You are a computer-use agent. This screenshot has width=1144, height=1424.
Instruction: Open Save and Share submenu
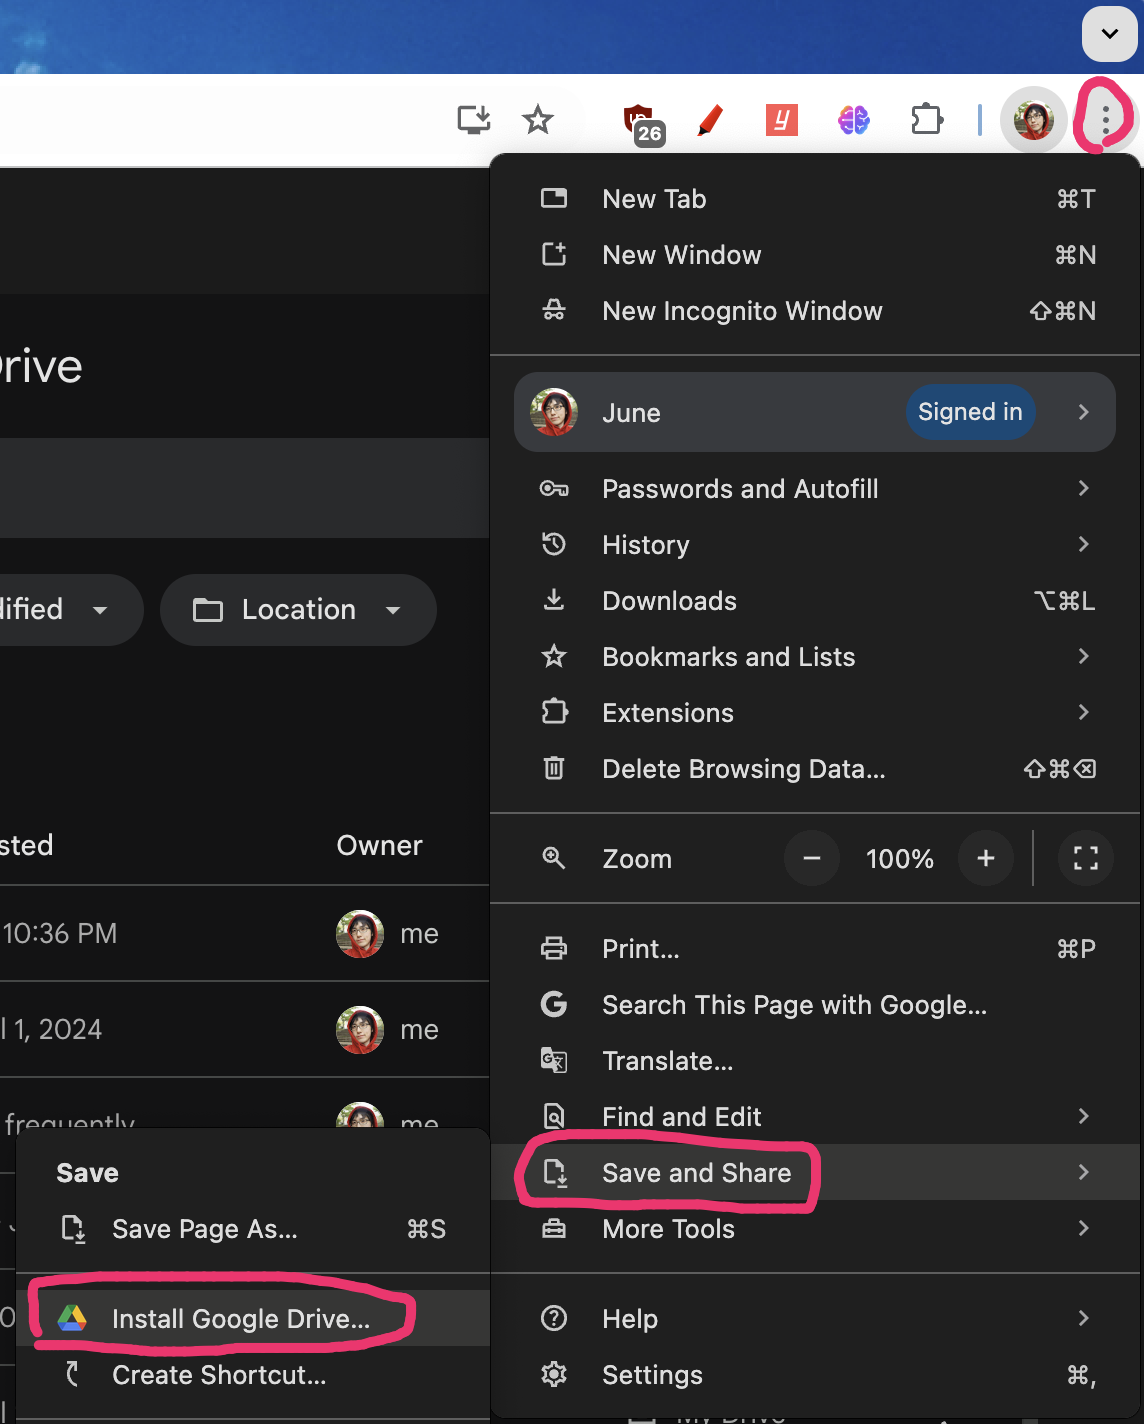[x=815, y=1173]
